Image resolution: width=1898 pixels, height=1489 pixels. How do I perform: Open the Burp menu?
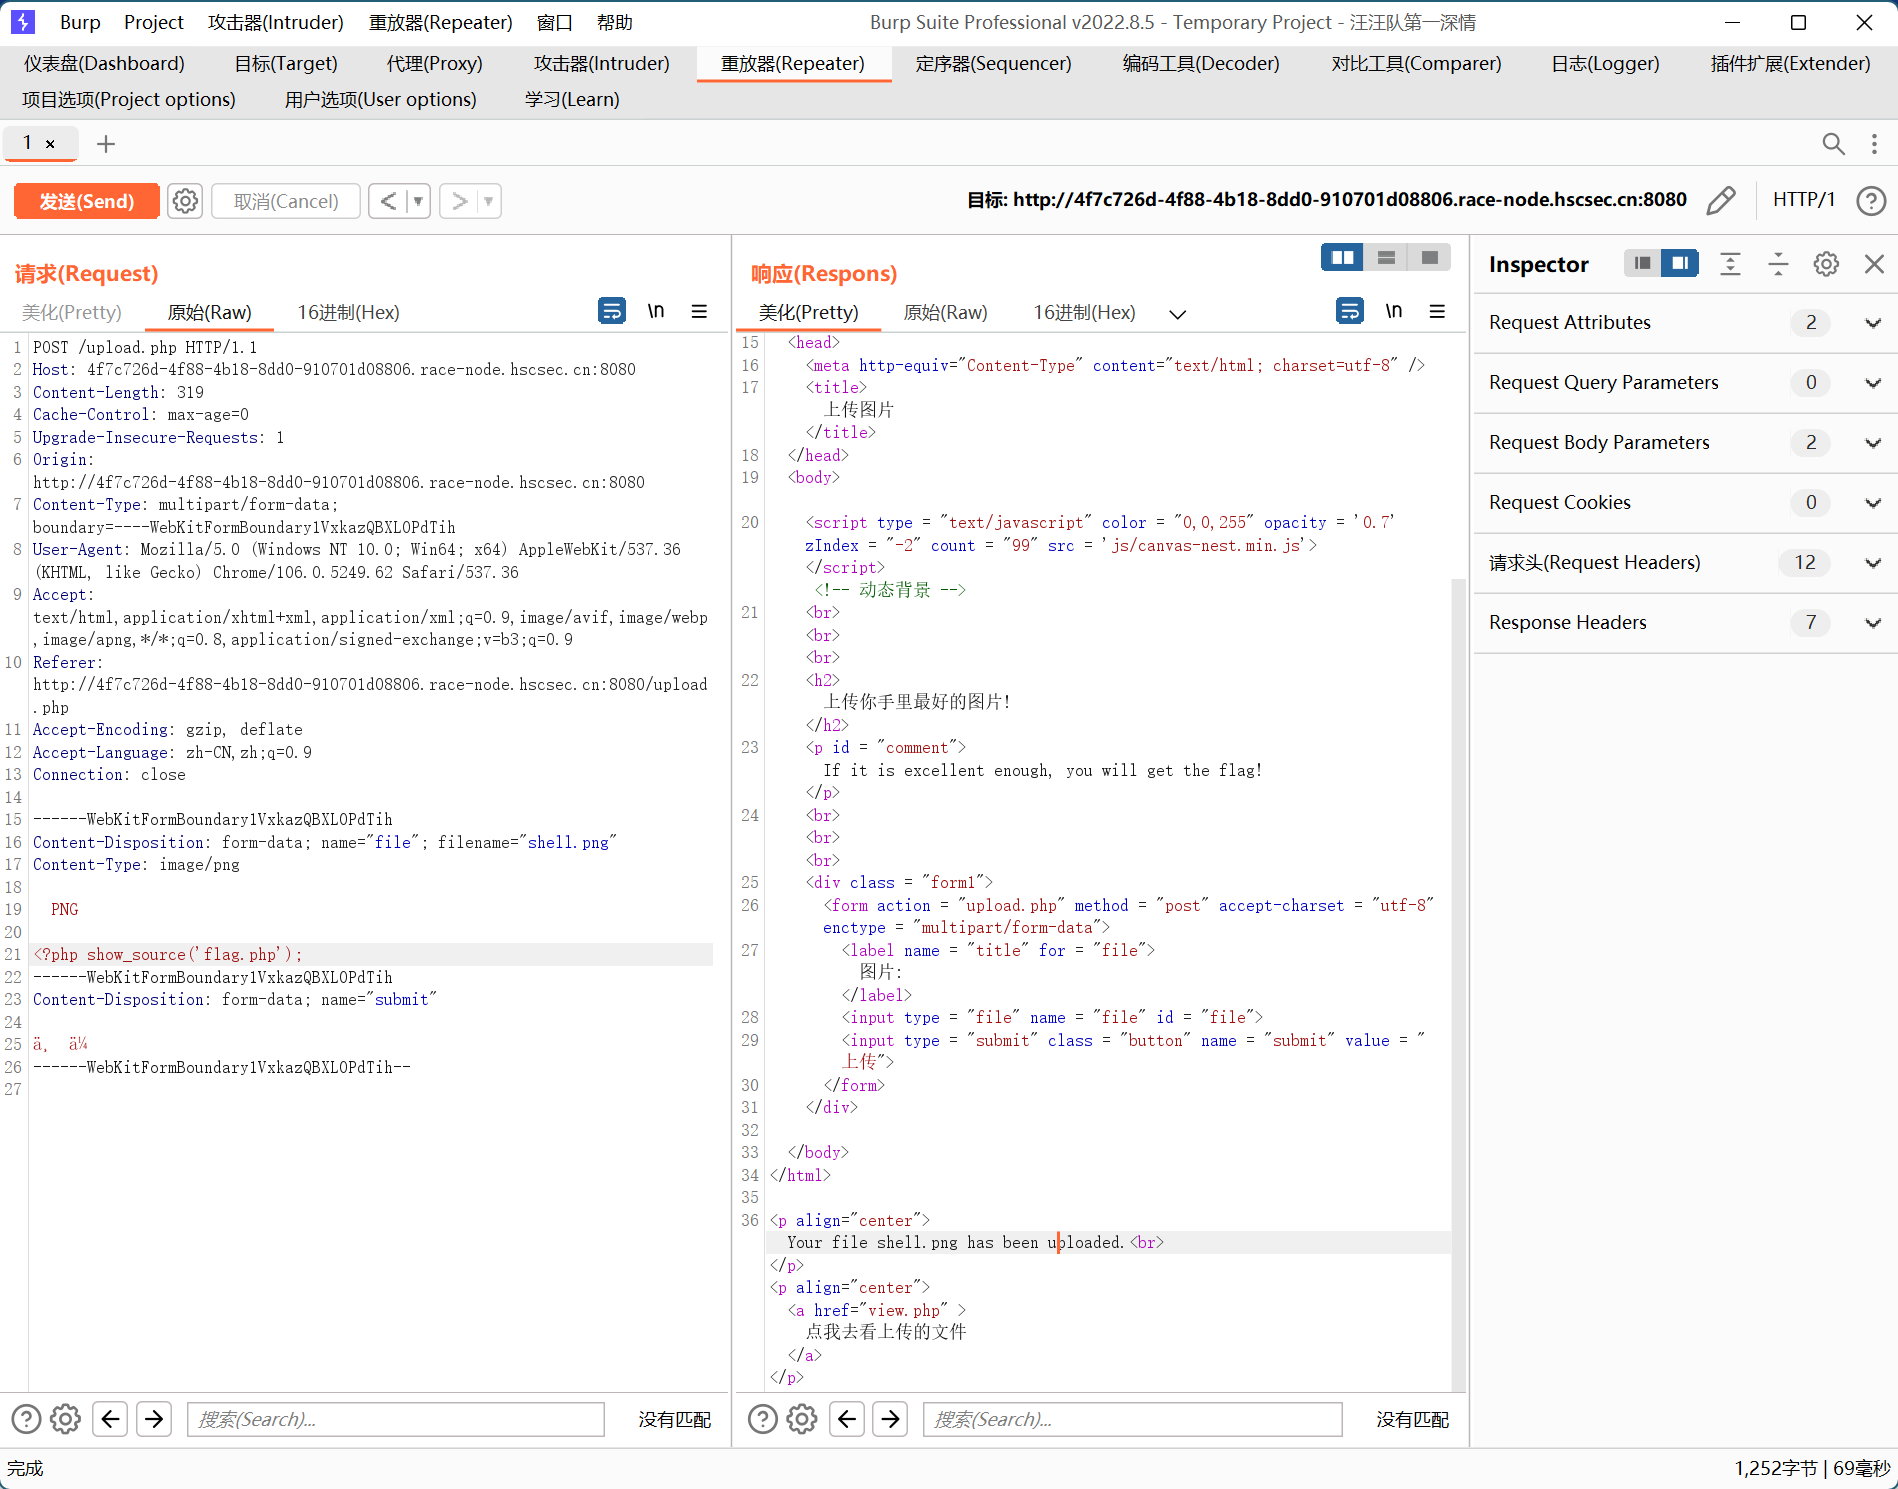tap(80, 22)
